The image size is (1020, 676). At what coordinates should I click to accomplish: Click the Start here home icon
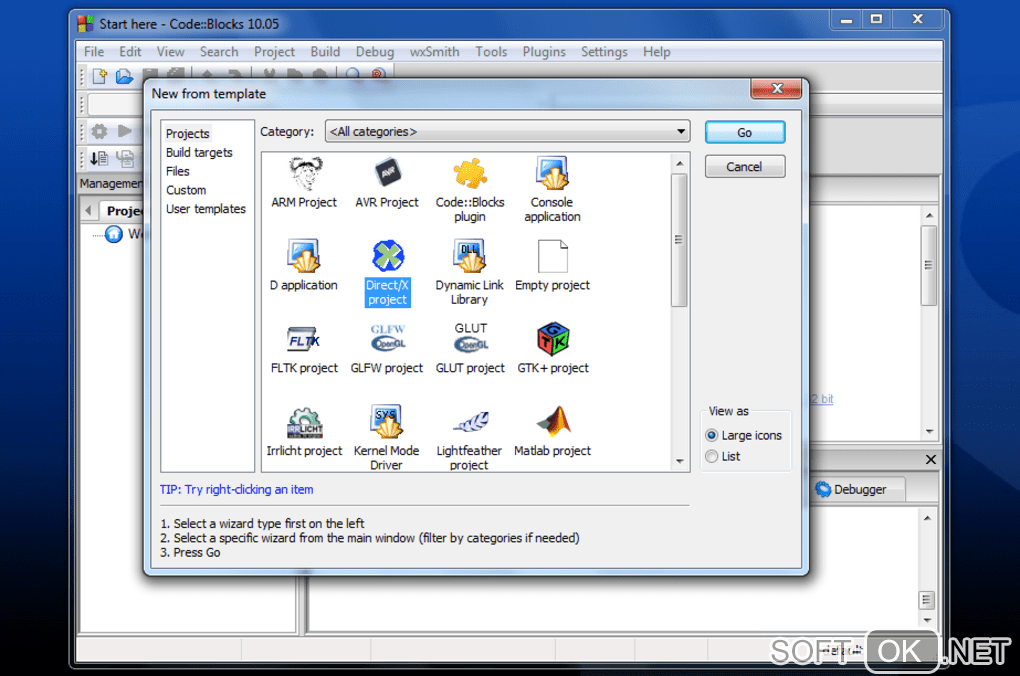tap(114, 234)
